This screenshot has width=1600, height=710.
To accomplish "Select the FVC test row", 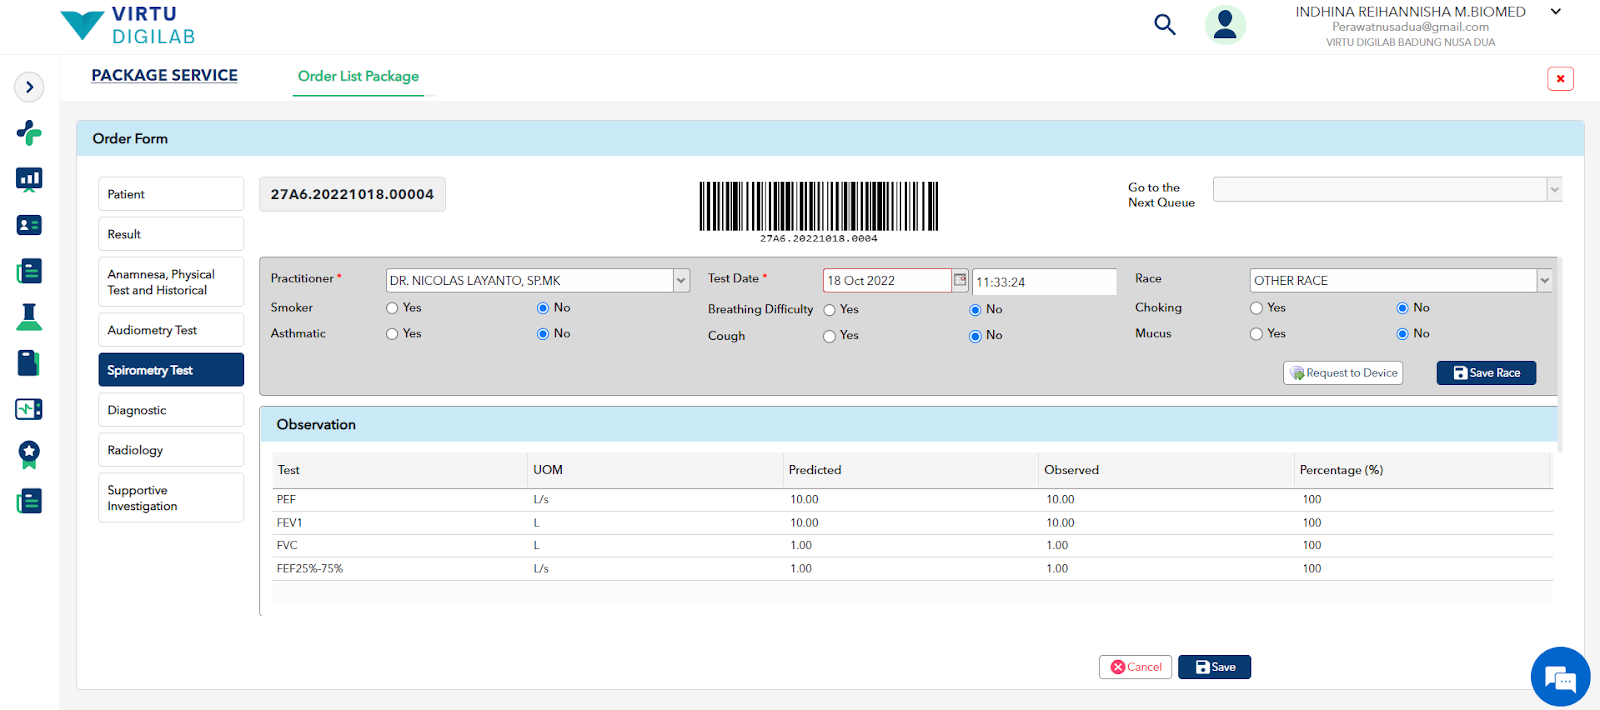I will tap(913, 546).
